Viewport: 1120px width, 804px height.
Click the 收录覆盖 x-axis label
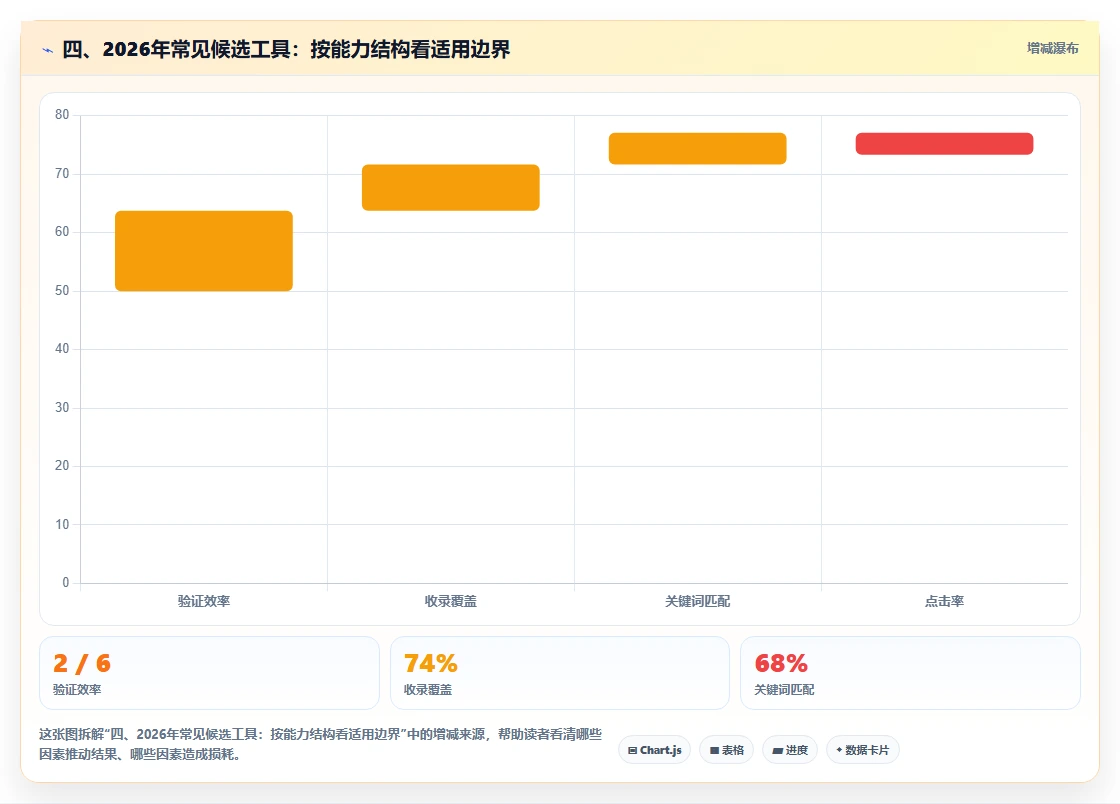point(451,601)
